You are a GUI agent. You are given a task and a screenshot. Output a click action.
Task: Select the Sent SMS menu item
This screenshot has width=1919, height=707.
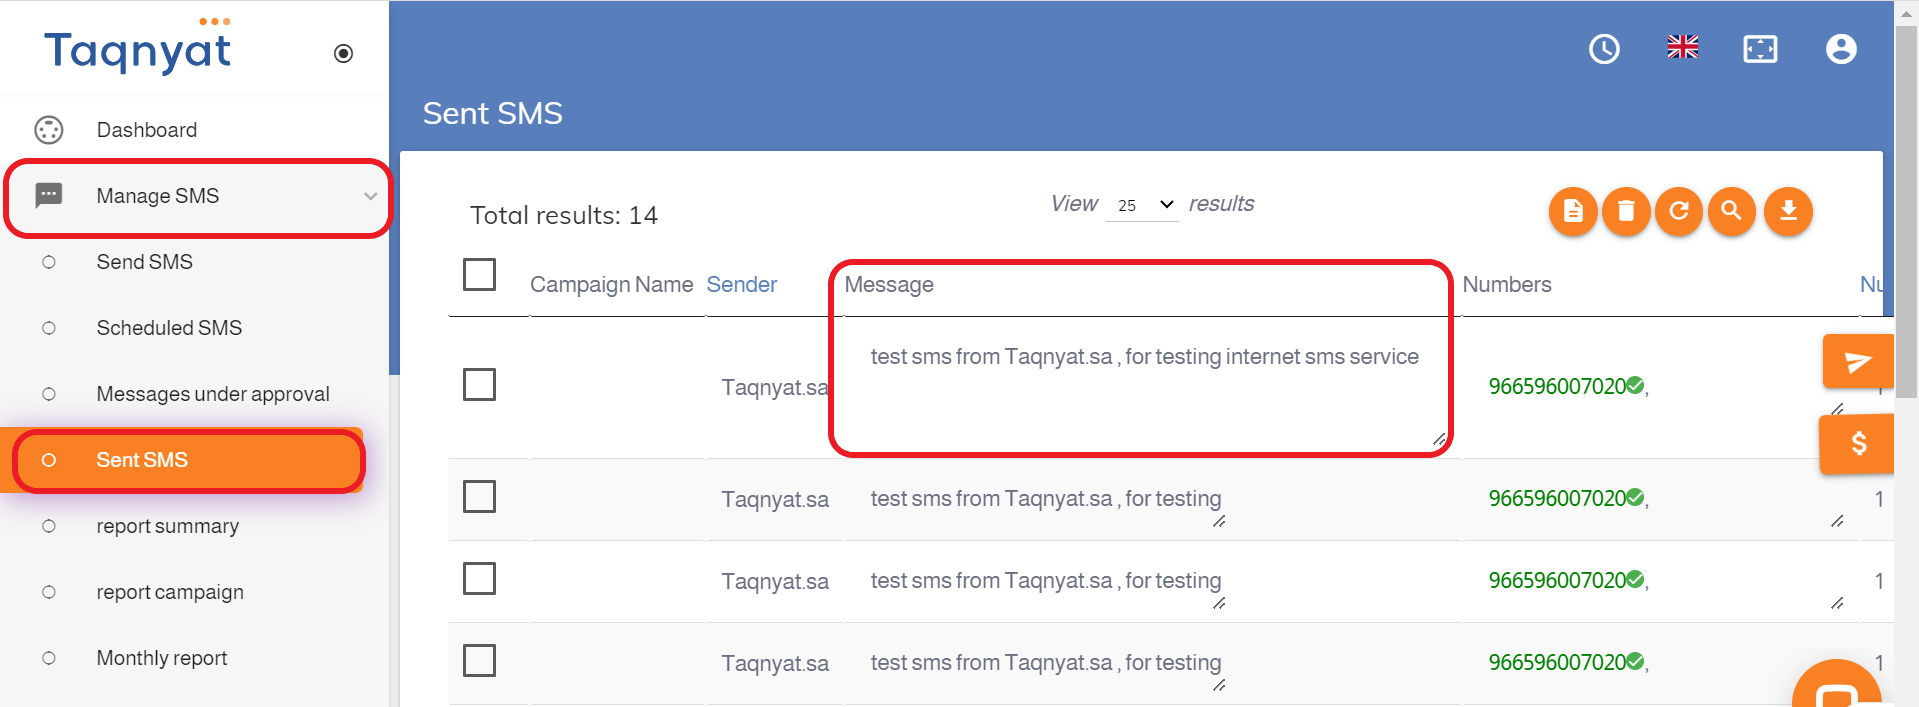[x=181, y=460]
